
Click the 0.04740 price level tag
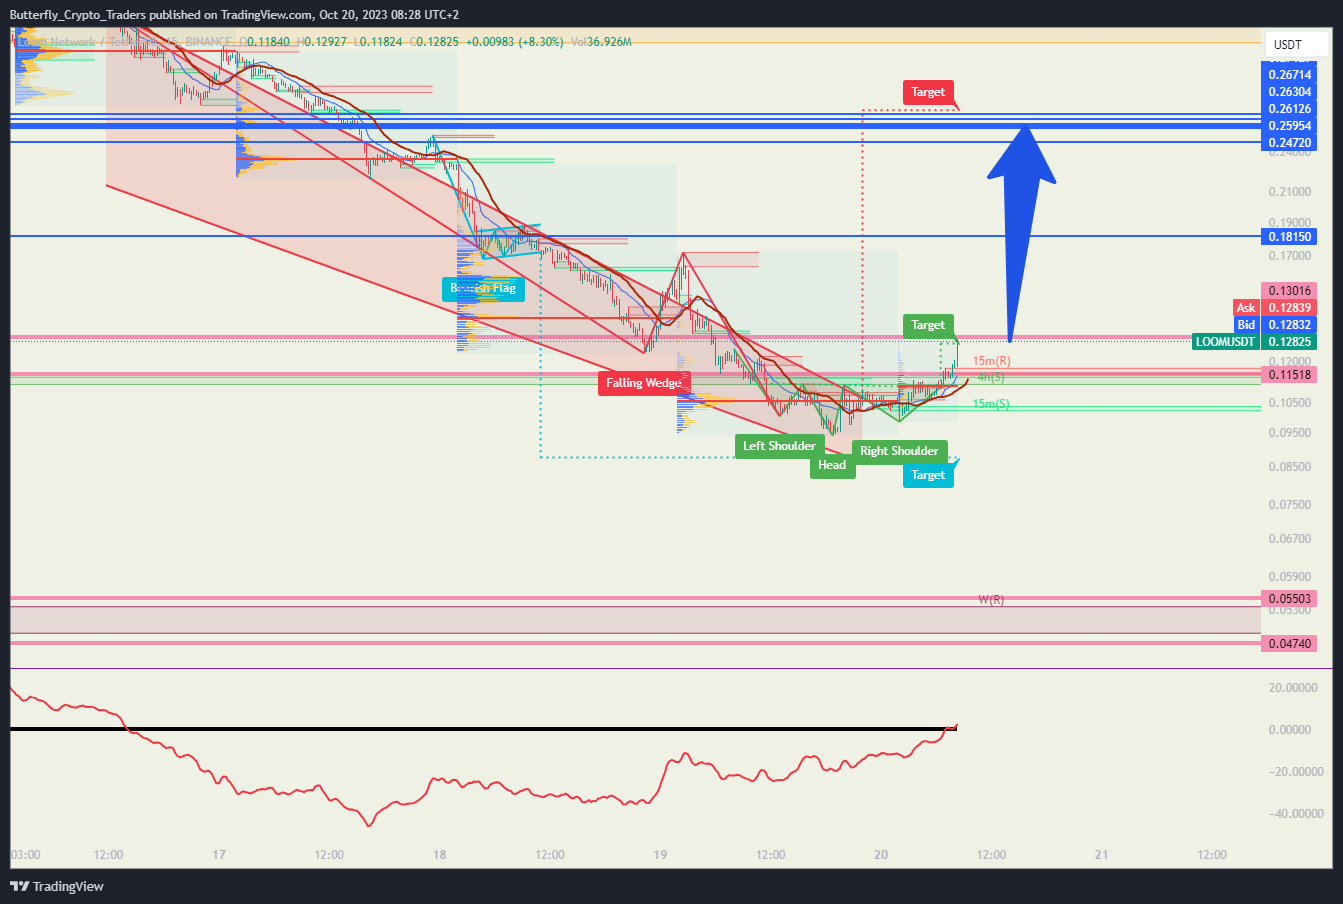pyautogui.click(x=1289, y=643)
